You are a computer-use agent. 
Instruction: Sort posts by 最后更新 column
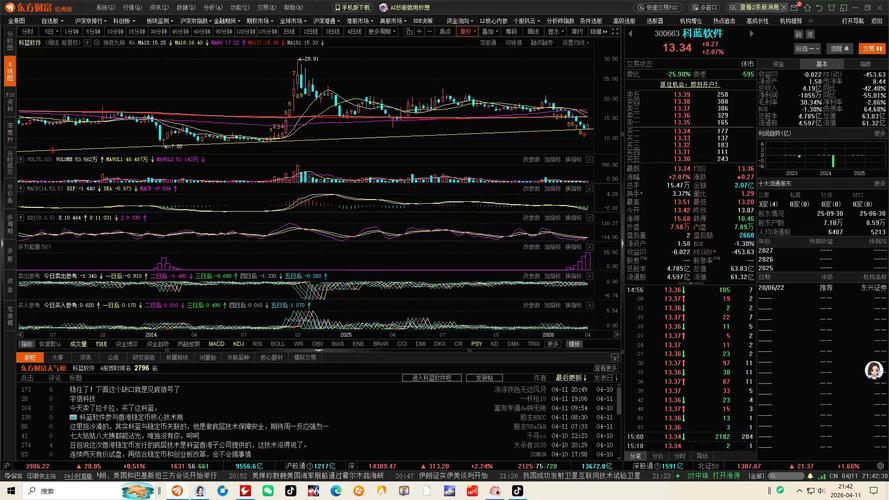coord(570,378)
